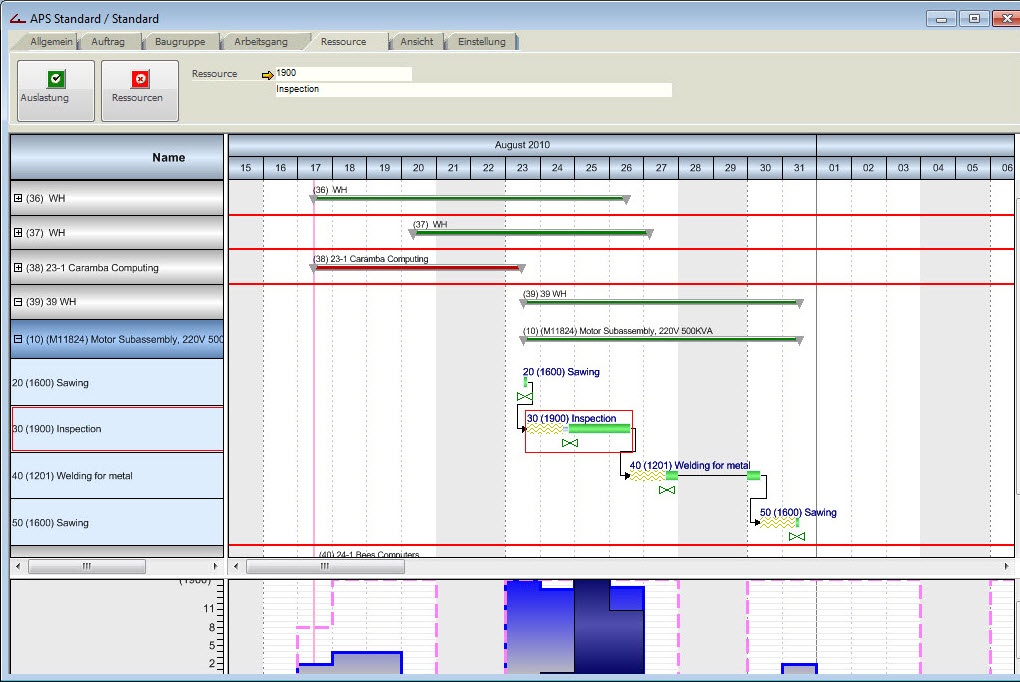Click marker beneath 50 (1600) Sawing bar
Viewport: 1020px width, 682px height.
click(795, 537)
